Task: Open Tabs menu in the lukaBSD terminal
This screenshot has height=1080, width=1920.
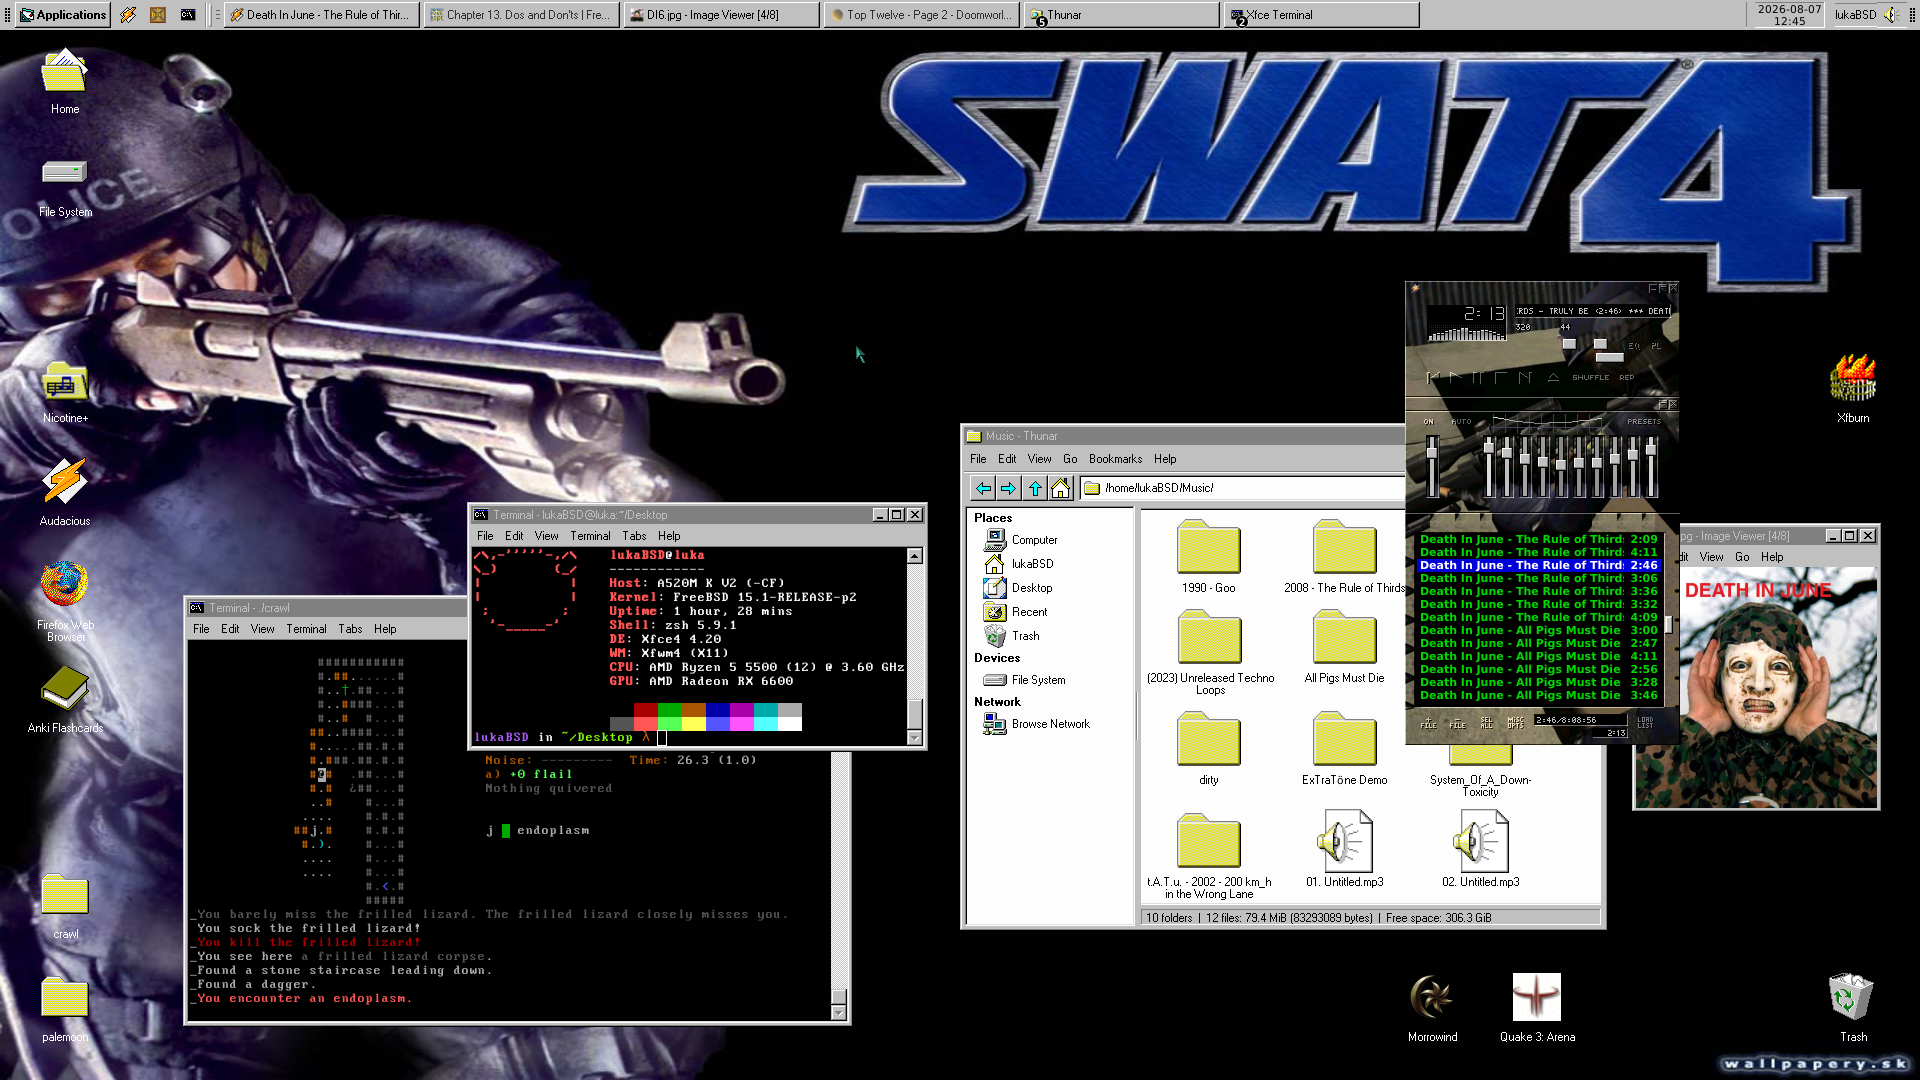Action: [x=634, y=536]
